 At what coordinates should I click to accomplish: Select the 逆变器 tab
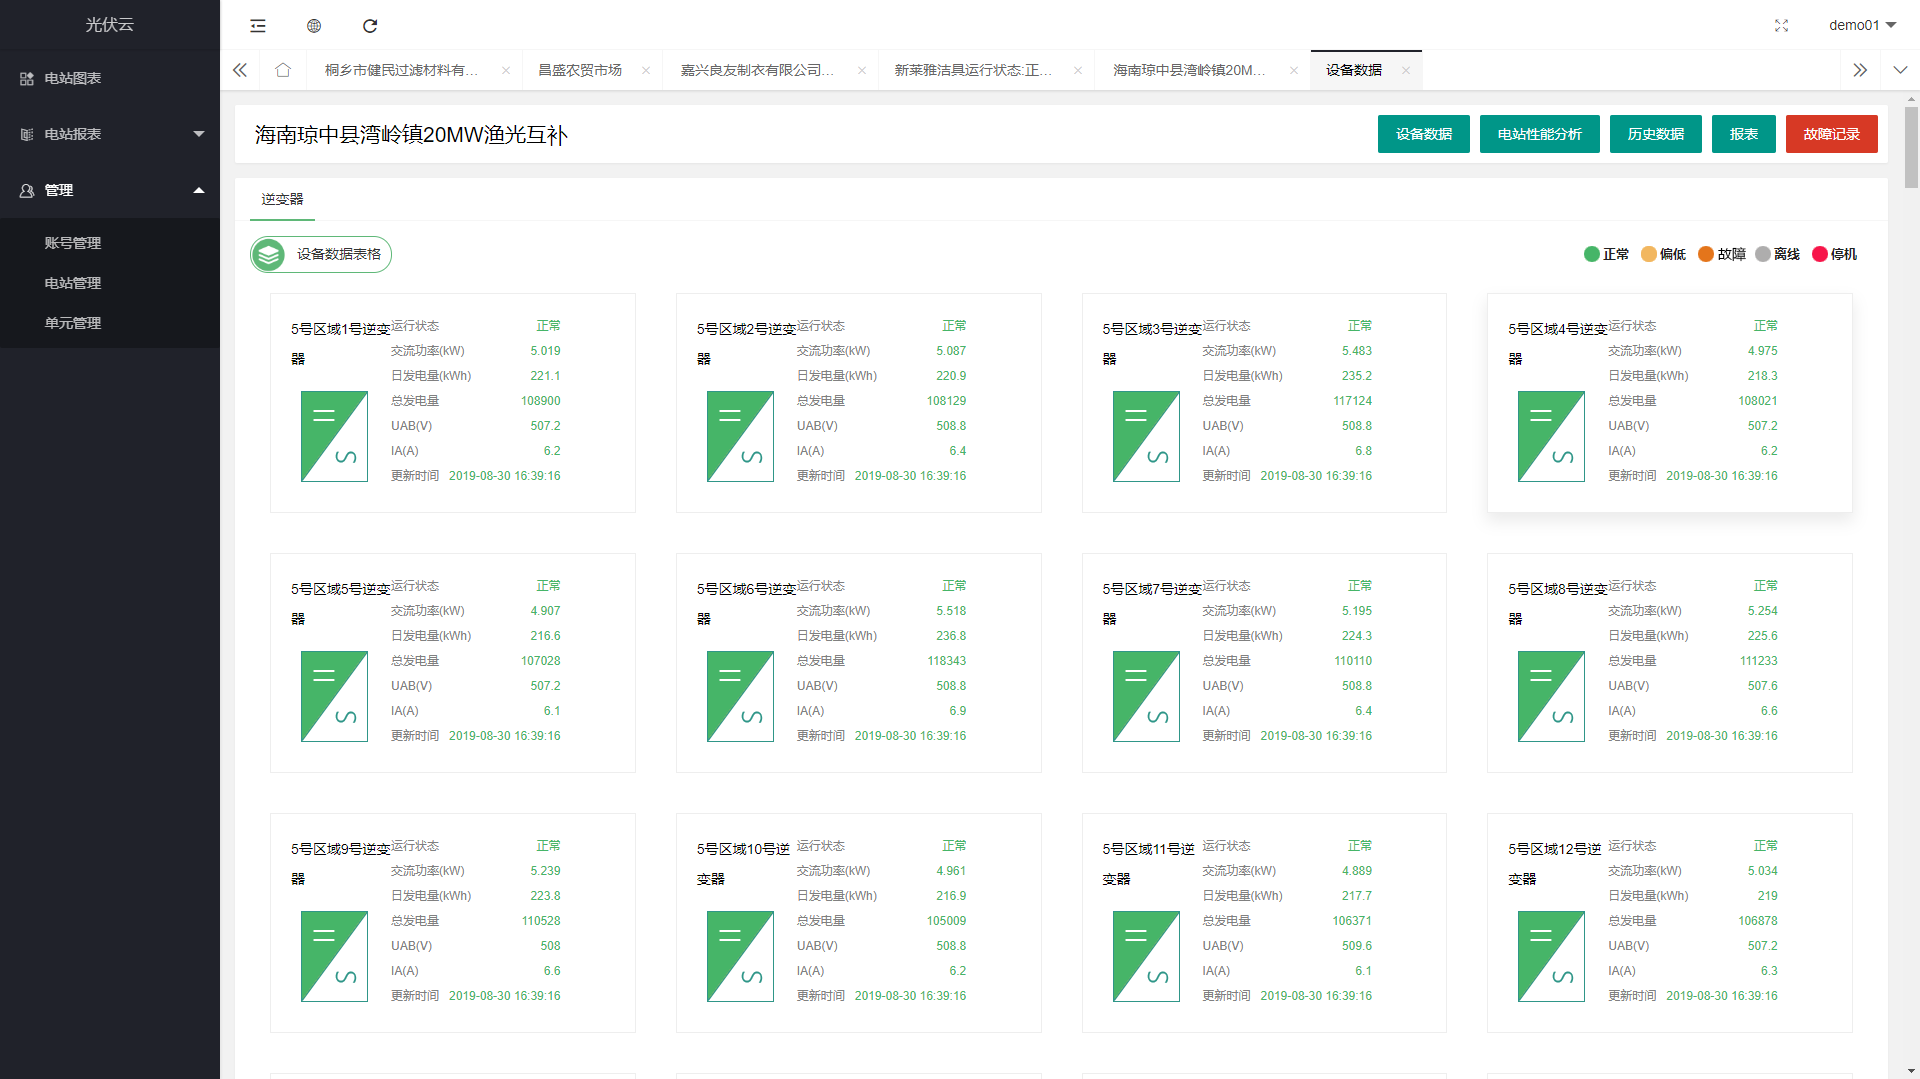pyautogui.click(x=282, y=199)
